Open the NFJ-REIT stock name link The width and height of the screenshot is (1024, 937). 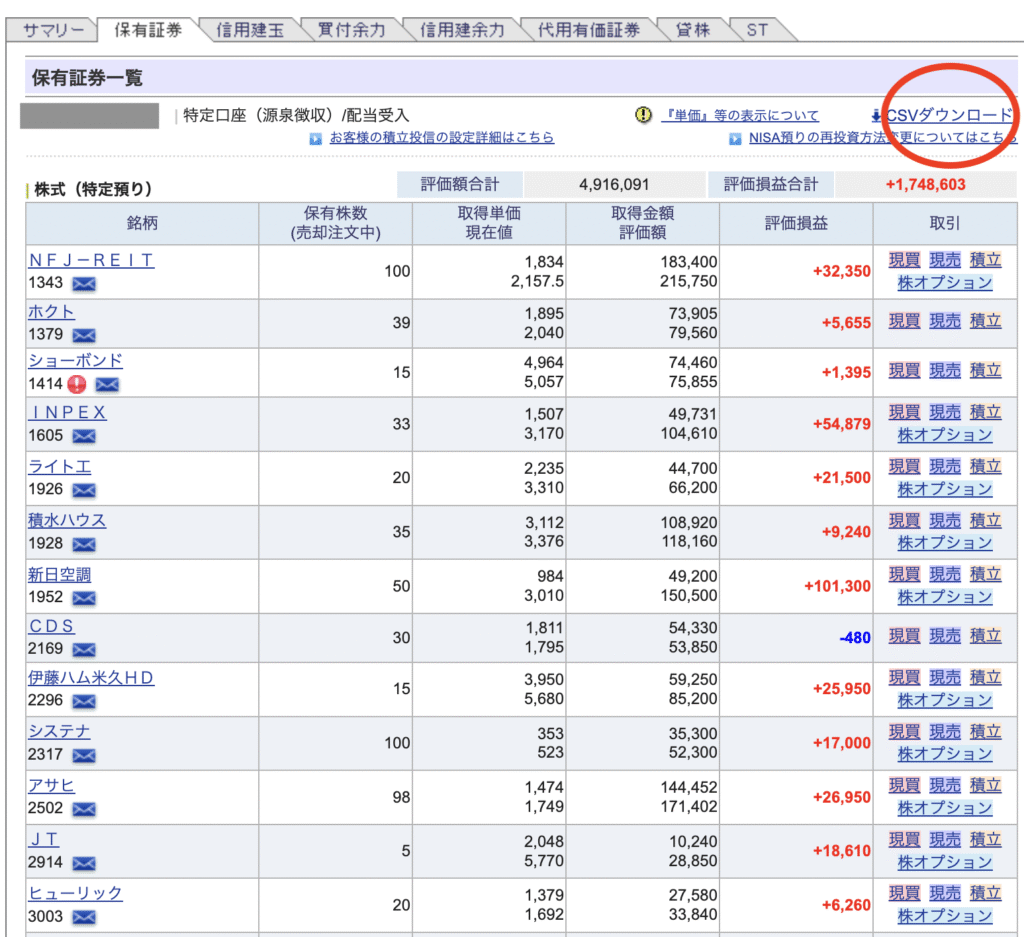(91, 260)
